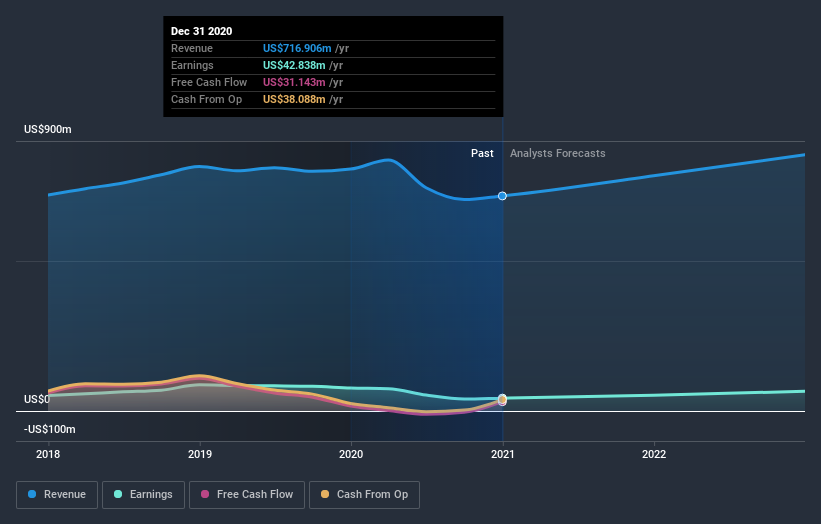Toggle the Cash From Op legend button
Viewport: 821px width, 524px height.
point(364,495)
